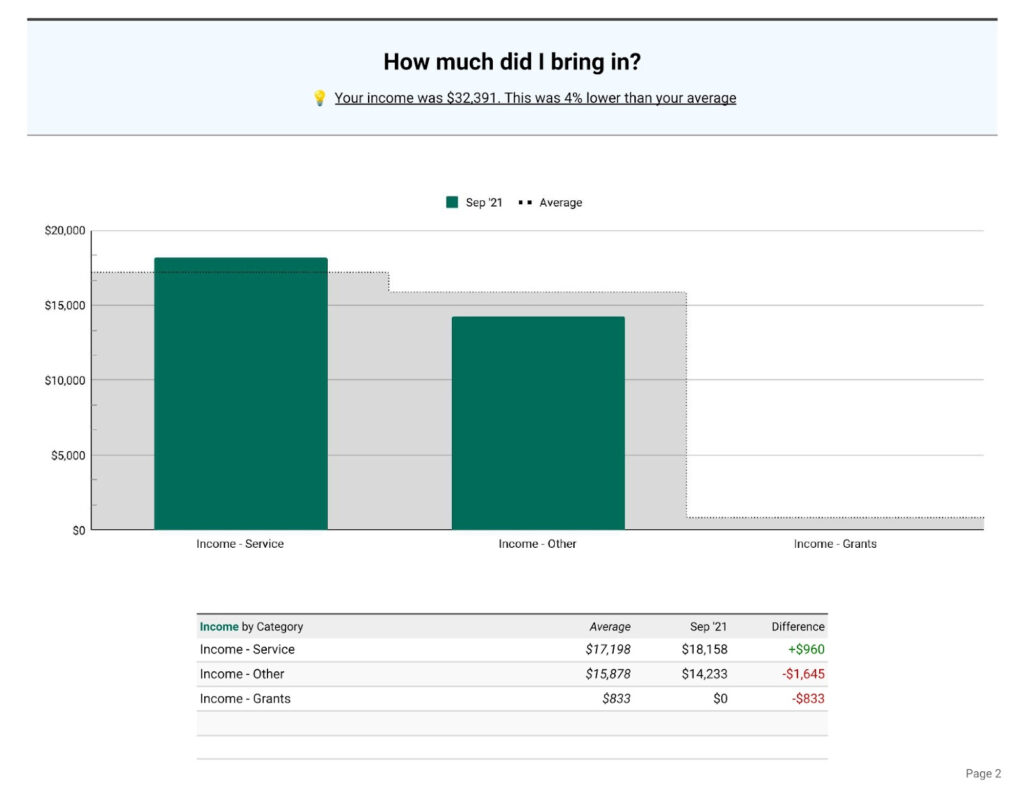Select the Sep '21 column header
This screenshot has height=791, width=1024.
(x=703, y=626)
